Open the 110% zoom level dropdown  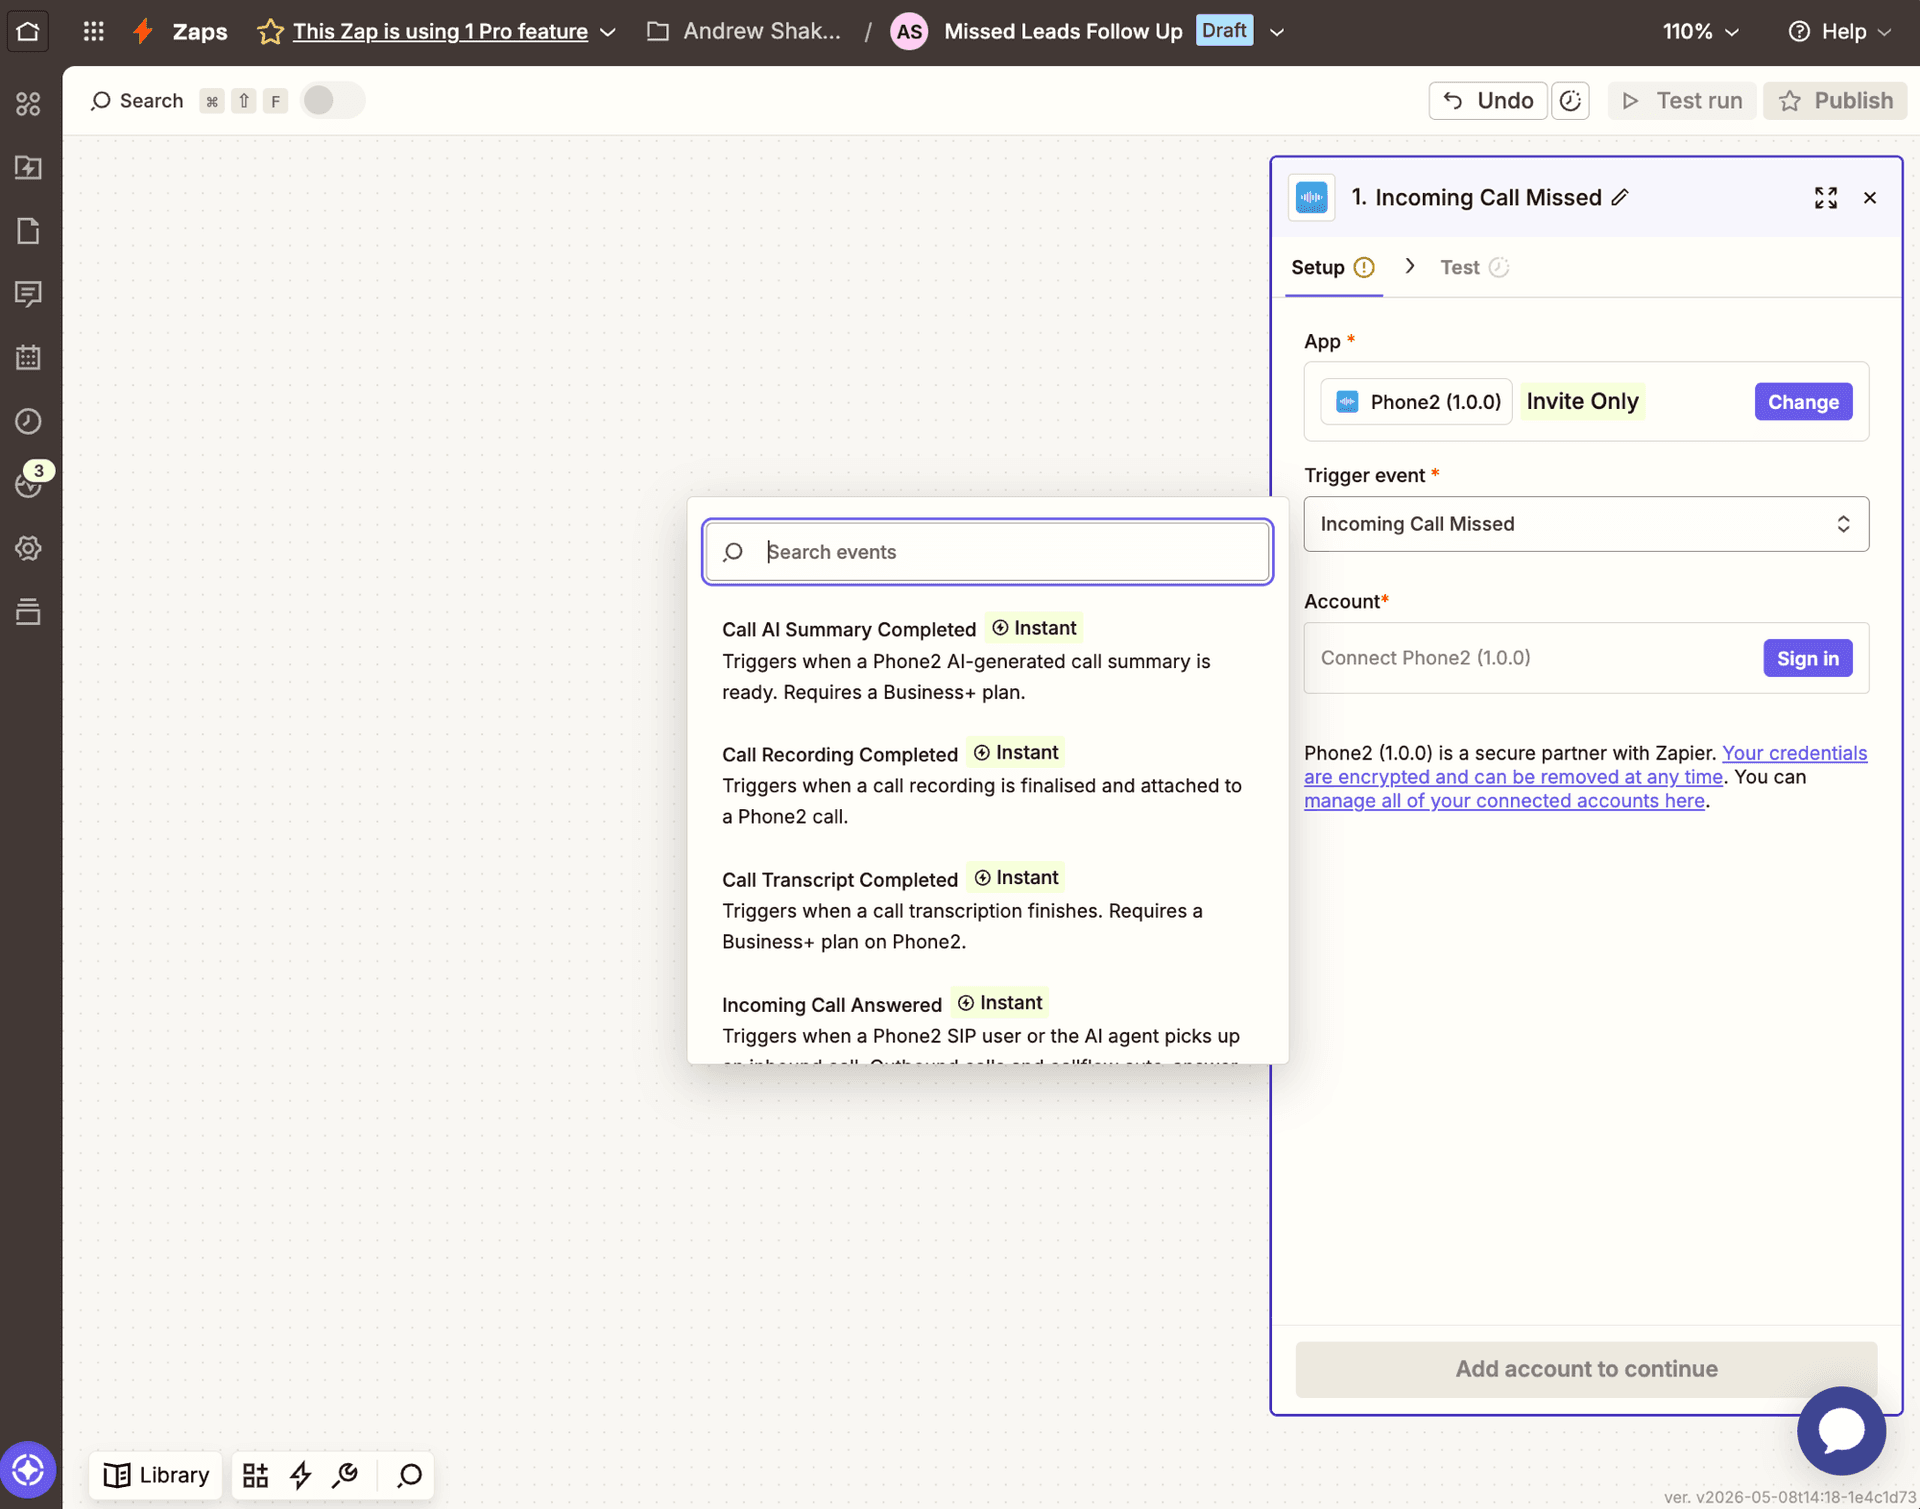coord(1701,31)
